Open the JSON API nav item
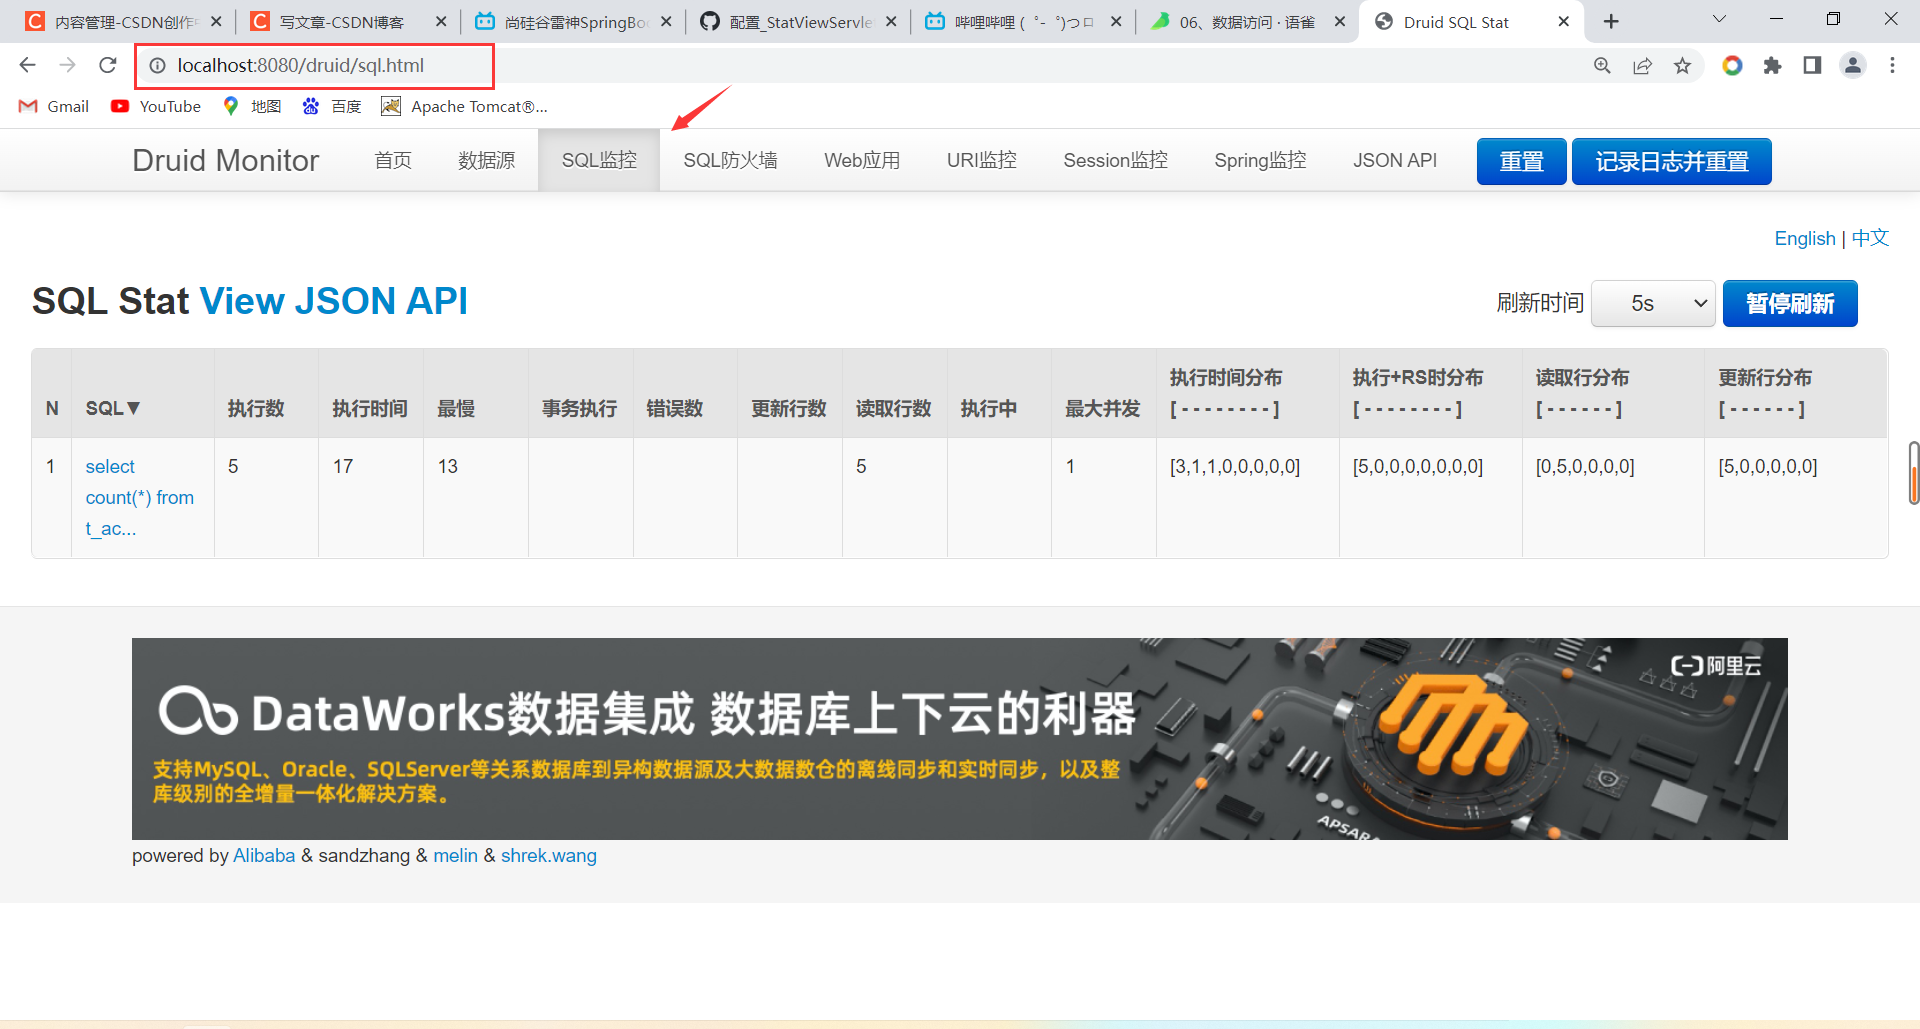 coord(1395,160)
